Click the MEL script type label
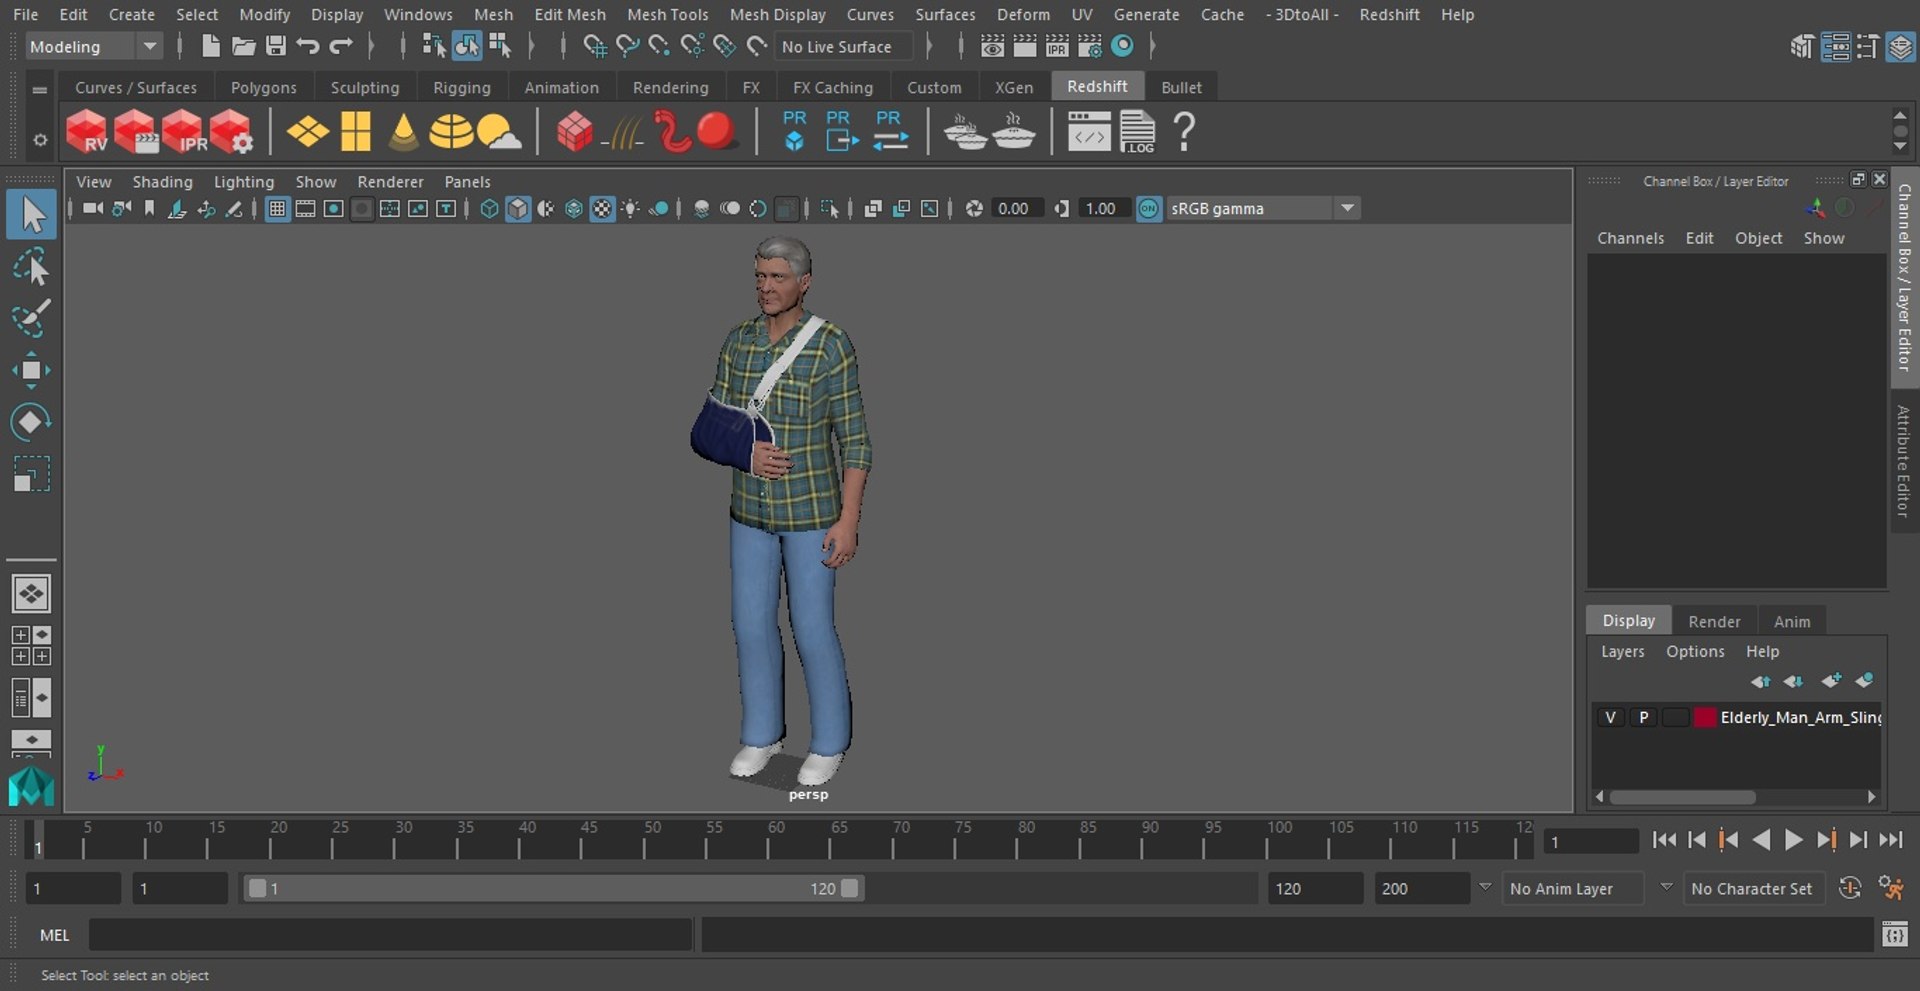 pos(54,935)
